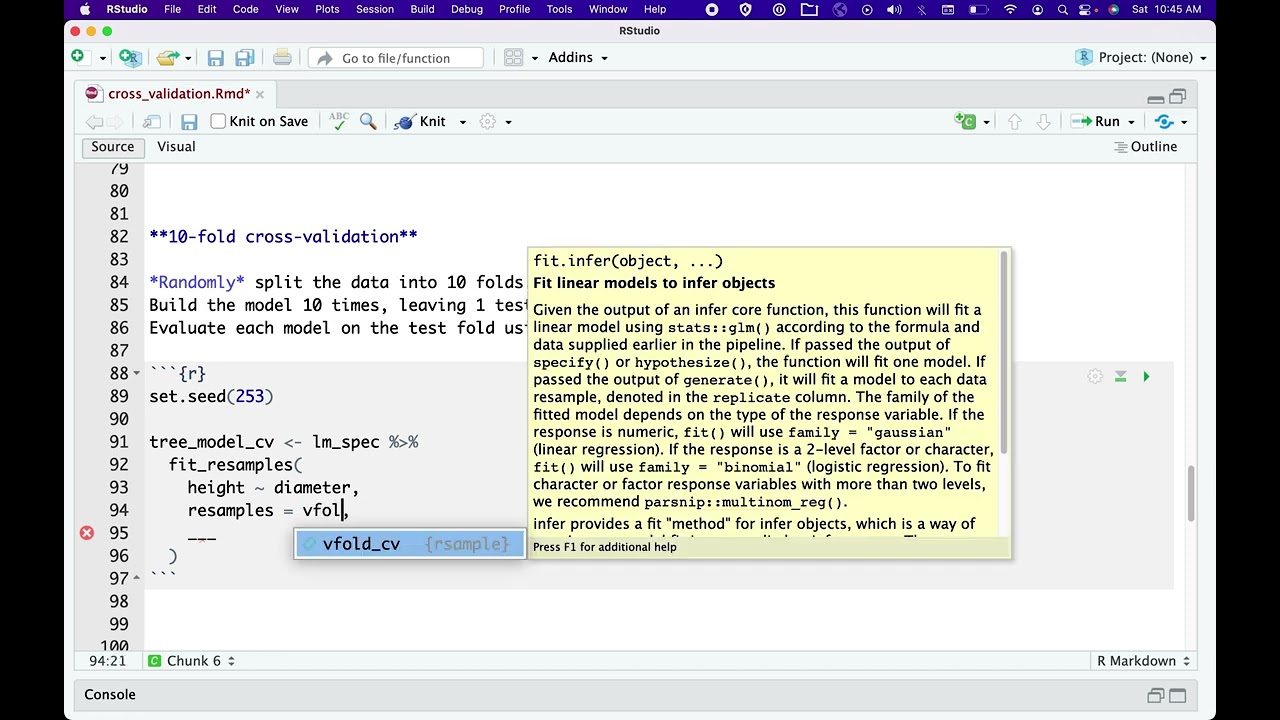This screenshot has height=720, width=1280.
Task: Choose vfold_cv from the autocomplete list
Action: 409,544
